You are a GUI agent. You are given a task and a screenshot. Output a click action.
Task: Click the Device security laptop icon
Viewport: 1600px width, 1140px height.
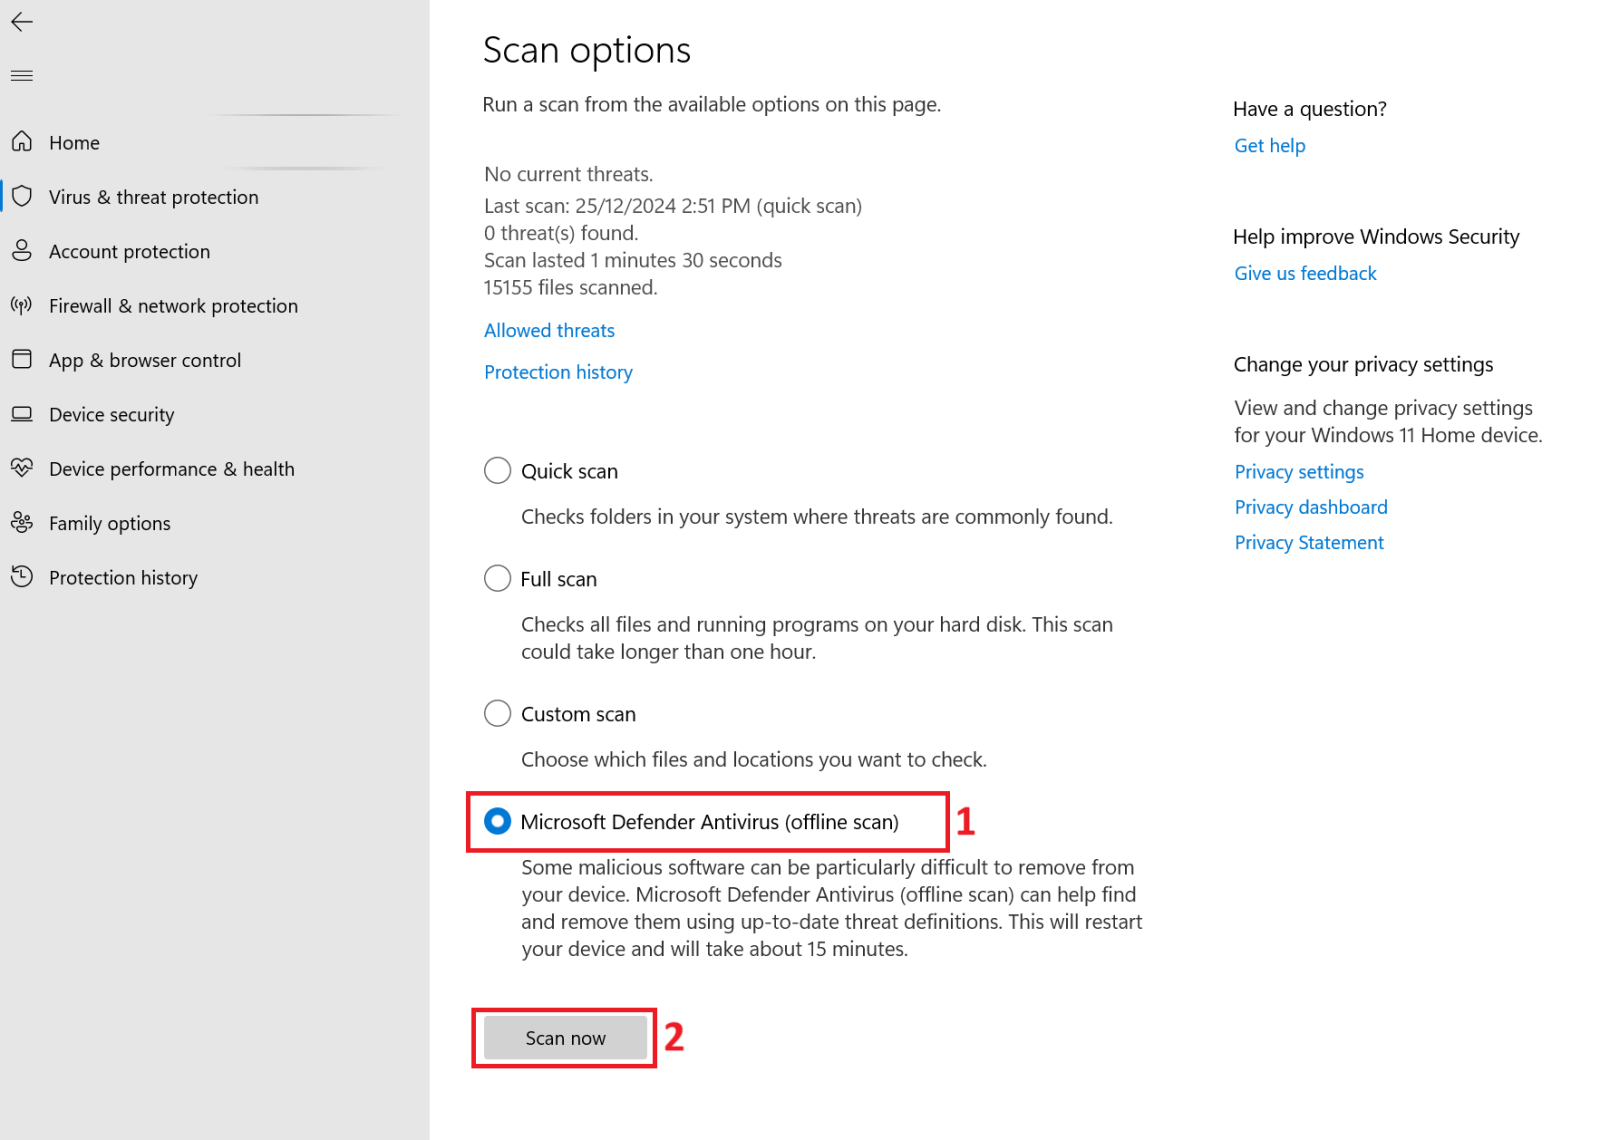coord(22,414)
